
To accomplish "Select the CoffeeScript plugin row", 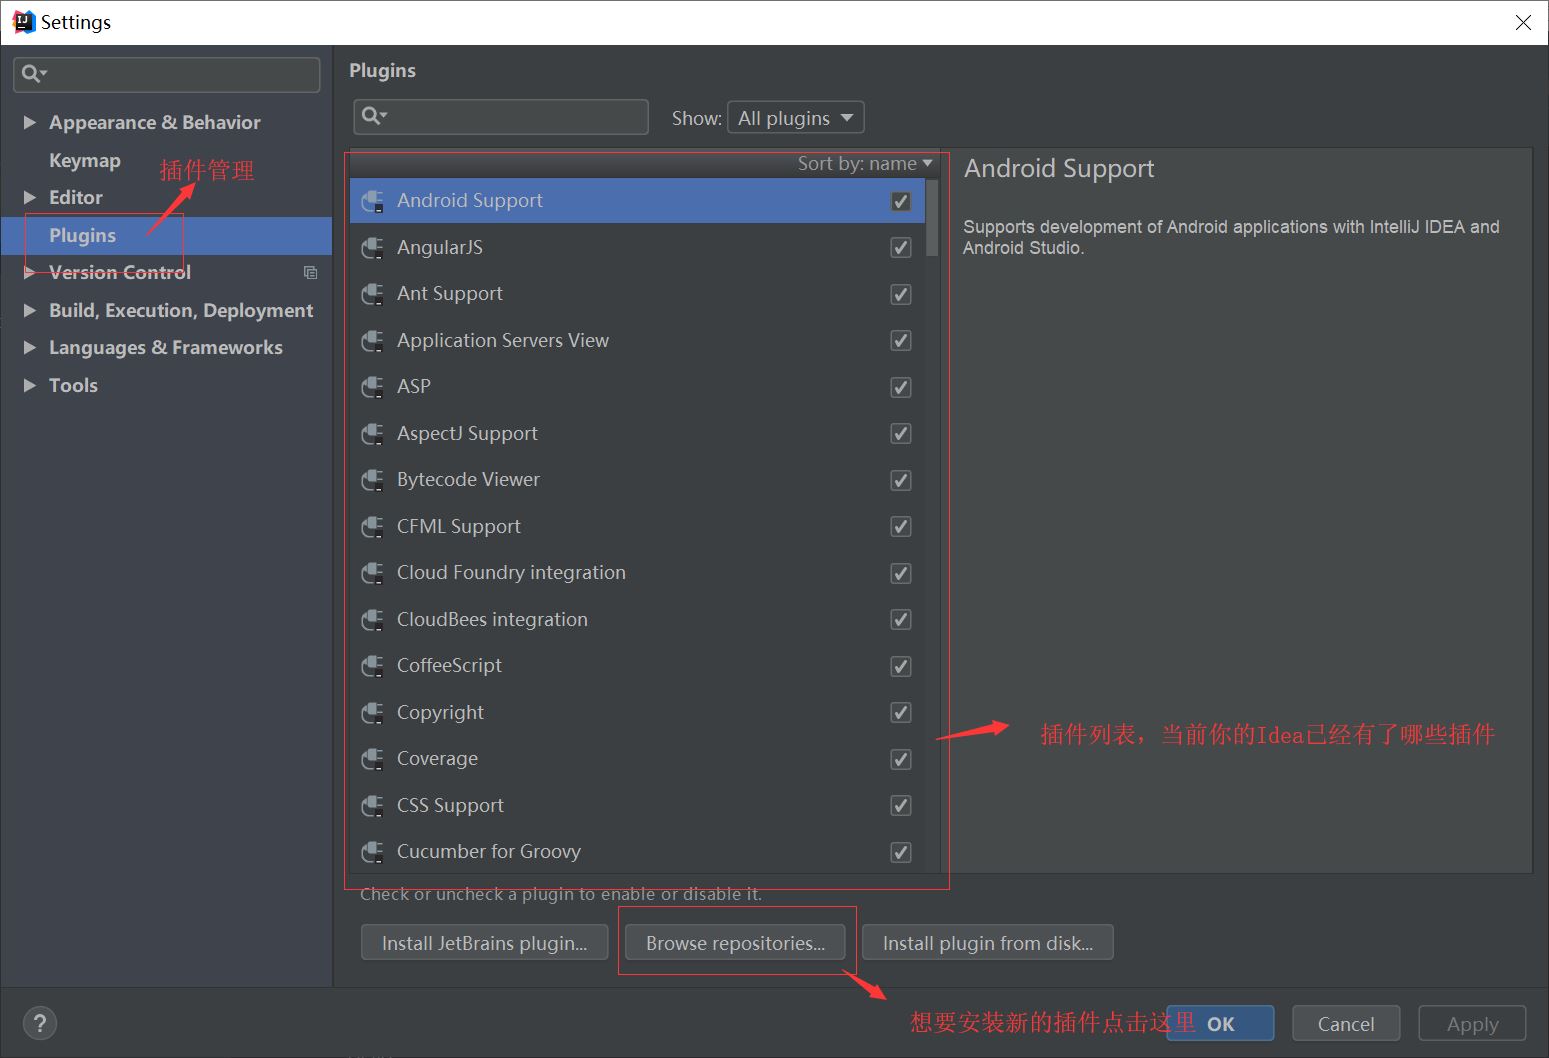I will 638,666.
